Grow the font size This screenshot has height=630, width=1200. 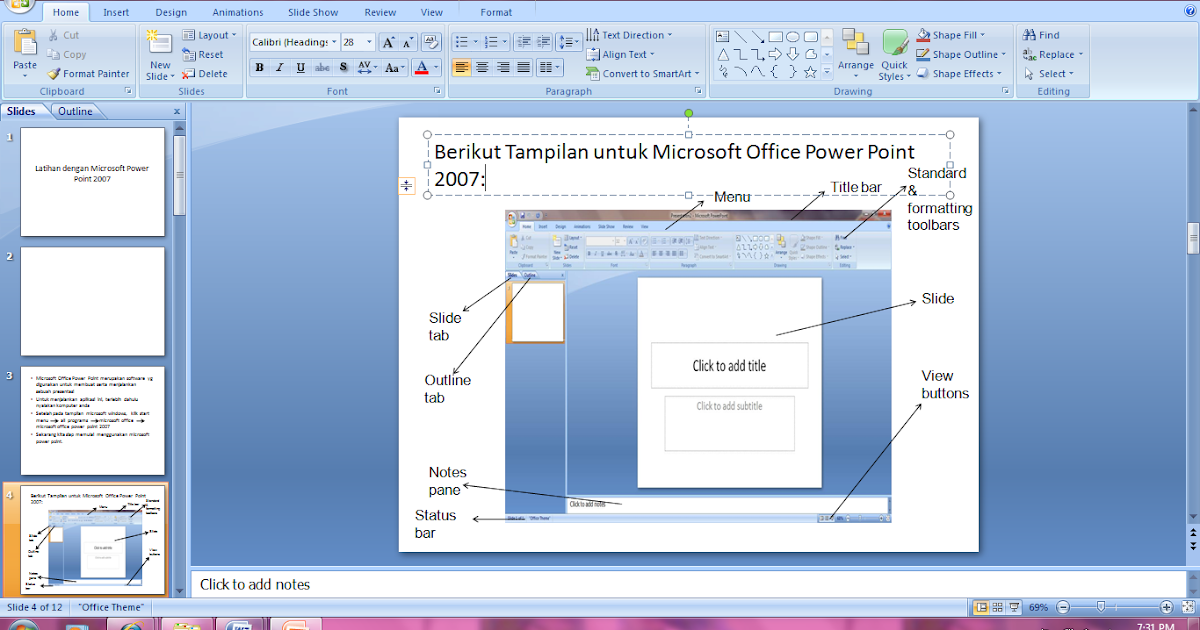pyautogui.click(x=389, y=42)
